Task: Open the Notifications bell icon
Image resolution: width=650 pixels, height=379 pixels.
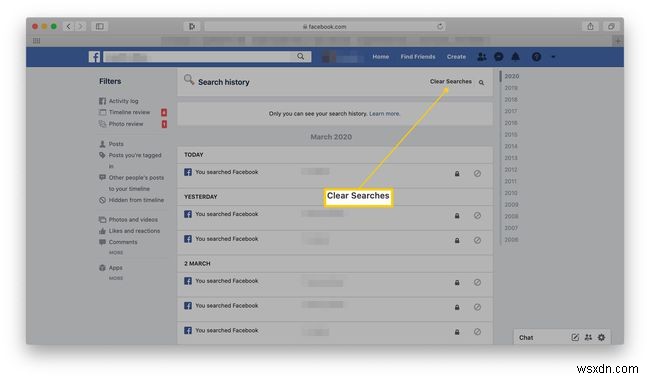Action: pos(515,56)
